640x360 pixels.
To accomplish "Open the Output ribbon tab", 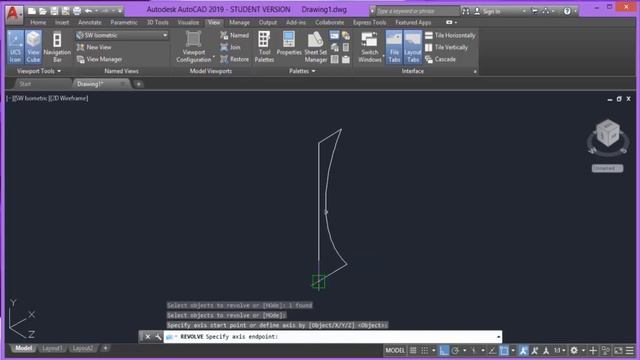I will click(268, 22).
